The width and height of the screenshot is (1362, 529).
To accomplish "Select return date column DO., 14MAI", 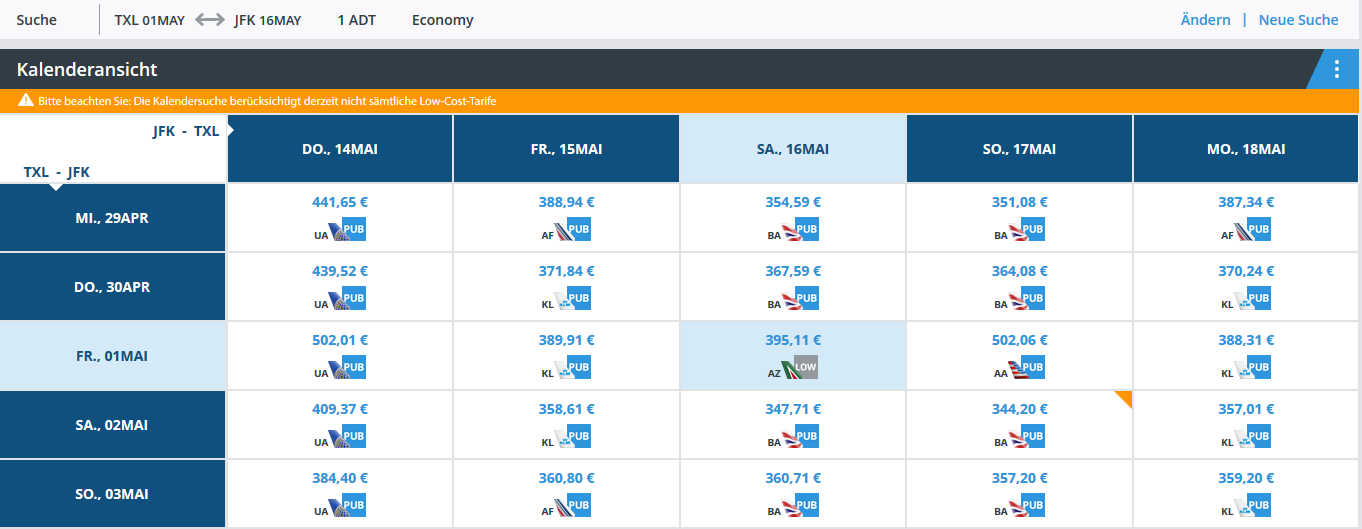I will (340, 149).
